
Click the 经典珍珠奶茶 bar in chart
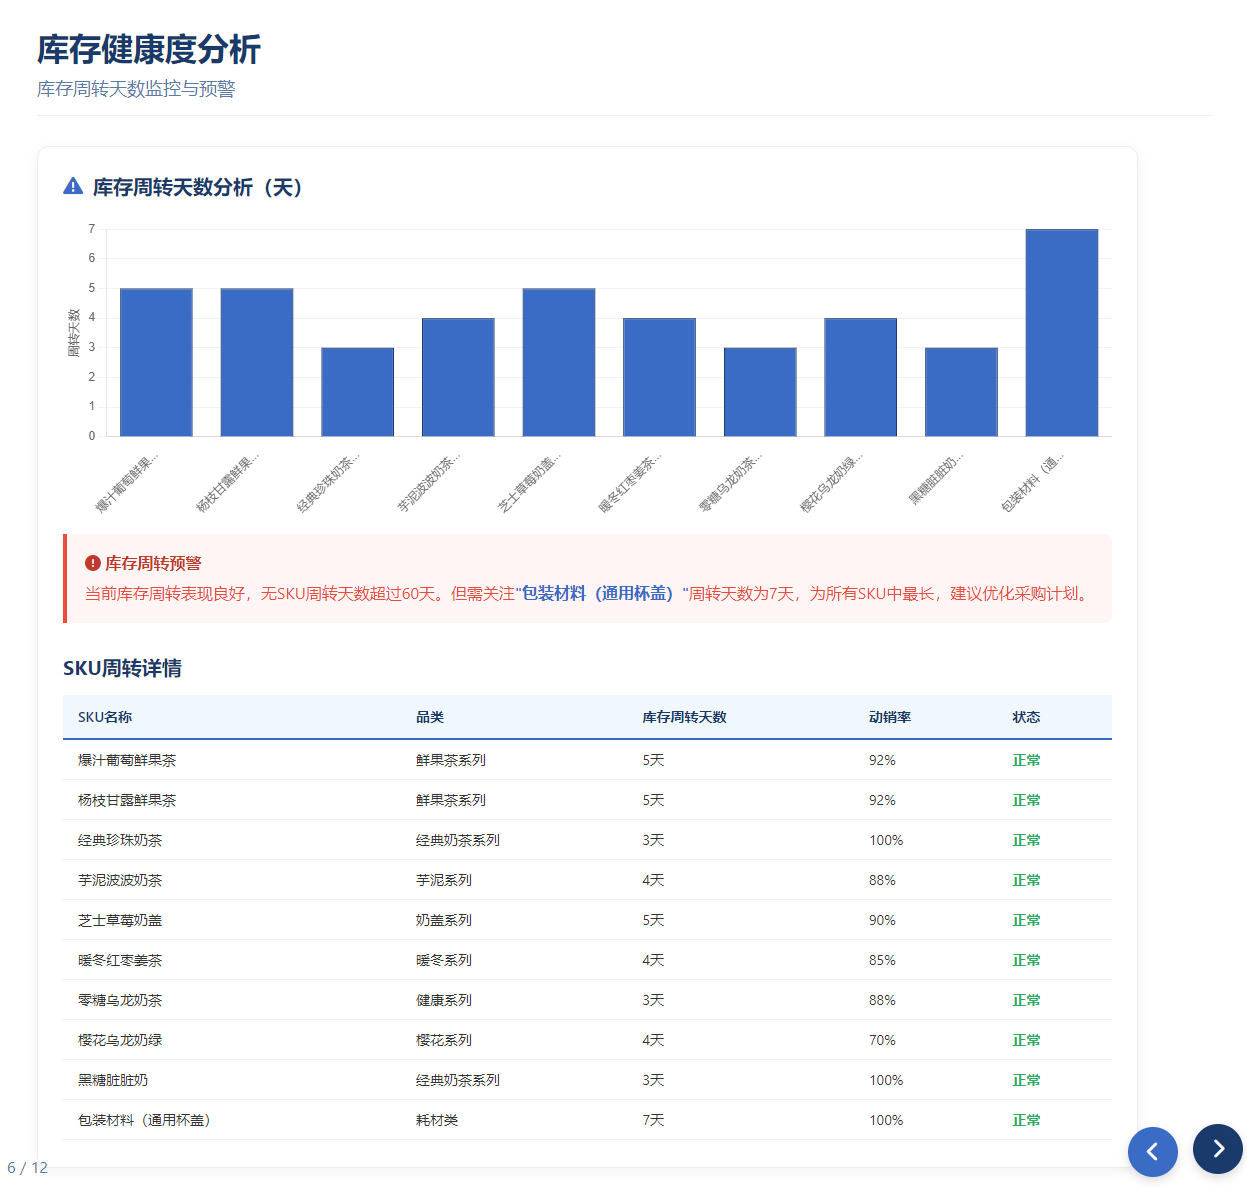click(x=357, y=392)
